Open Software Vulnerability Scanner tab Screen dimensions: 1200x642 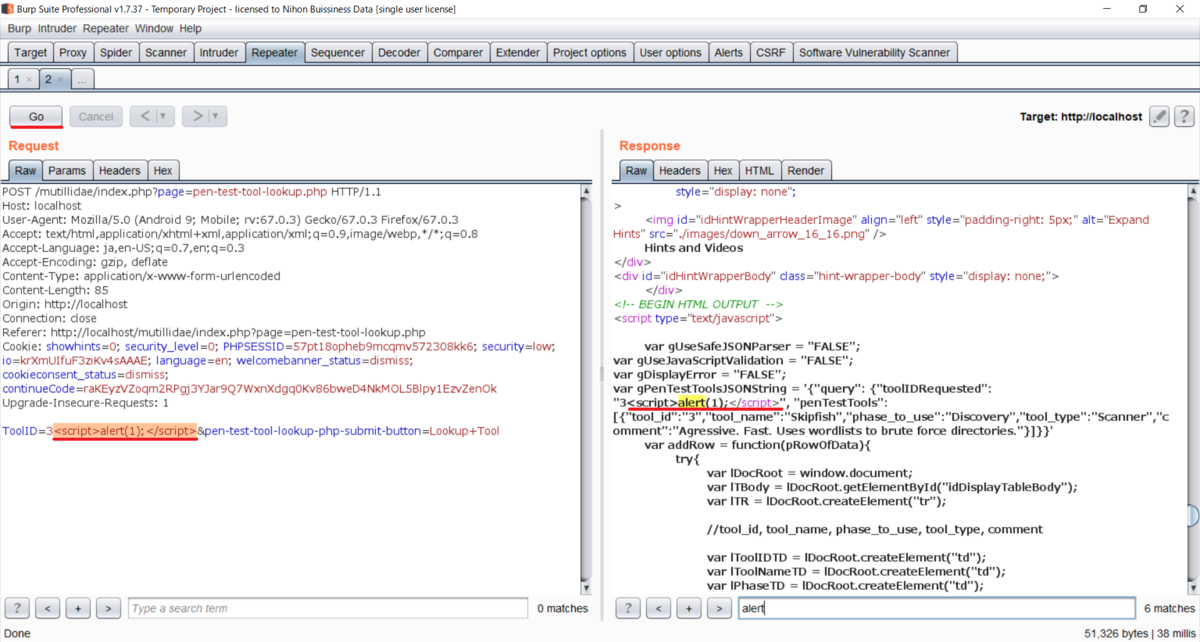tap(876, 52)
